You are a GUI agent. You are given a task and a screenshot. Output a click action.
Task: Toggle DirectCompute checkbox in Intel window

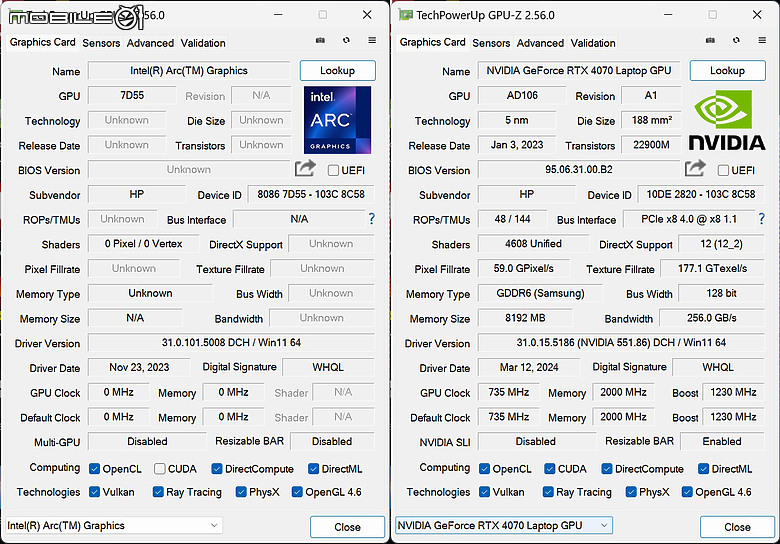tap(216, 469)
